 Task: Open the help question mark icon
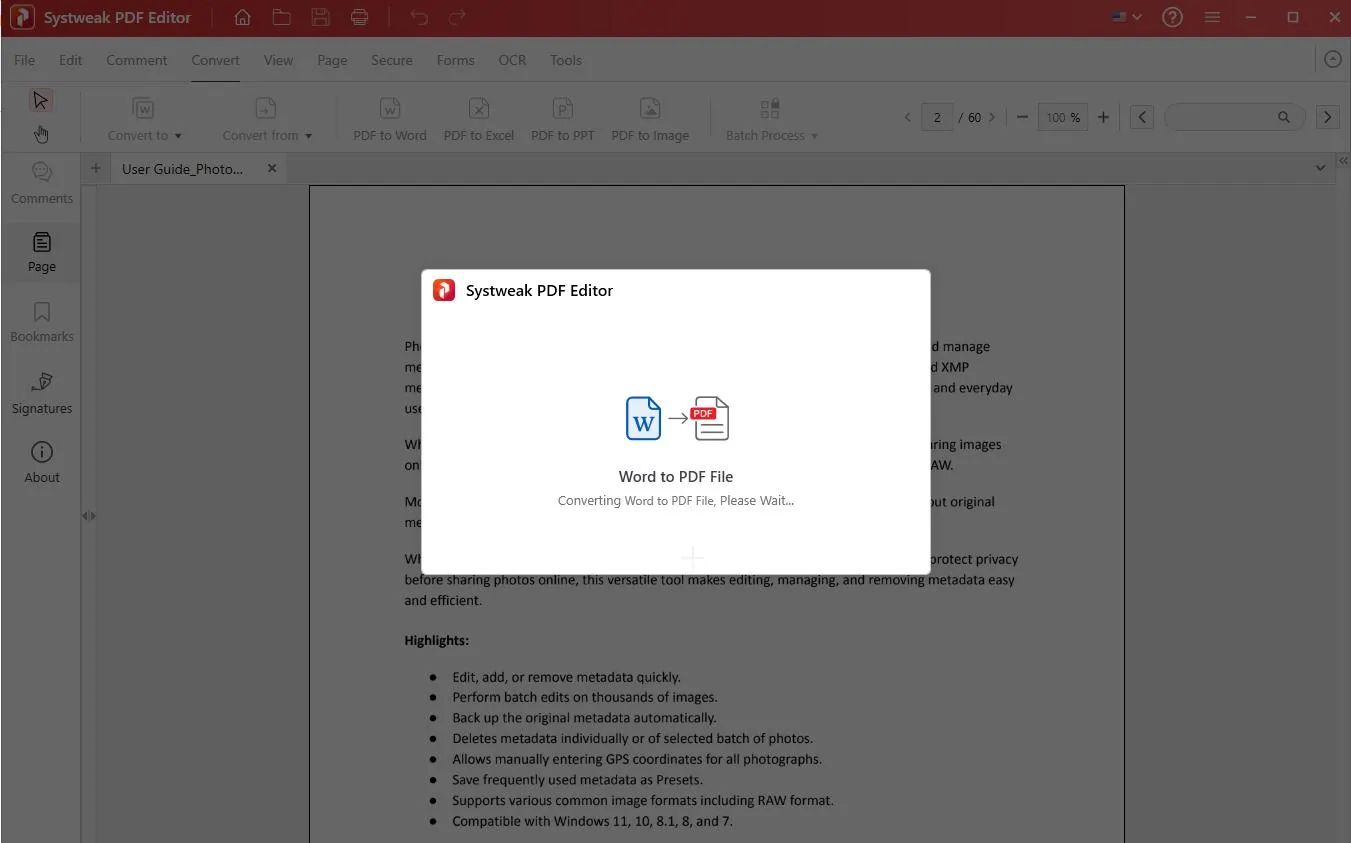point(1173,17)
